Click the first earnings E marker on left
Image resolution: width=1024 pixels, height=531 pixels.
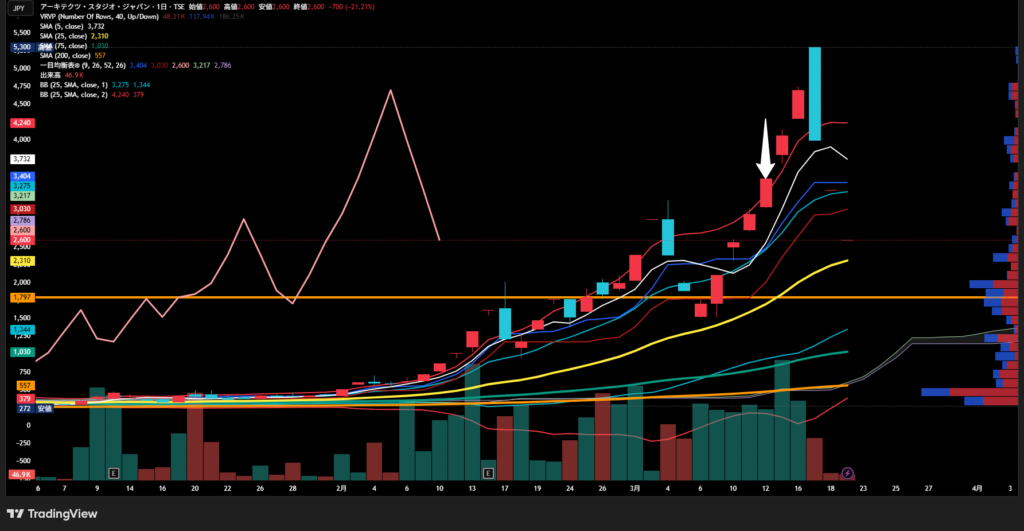pyautogui.click(x=114, y=472)
